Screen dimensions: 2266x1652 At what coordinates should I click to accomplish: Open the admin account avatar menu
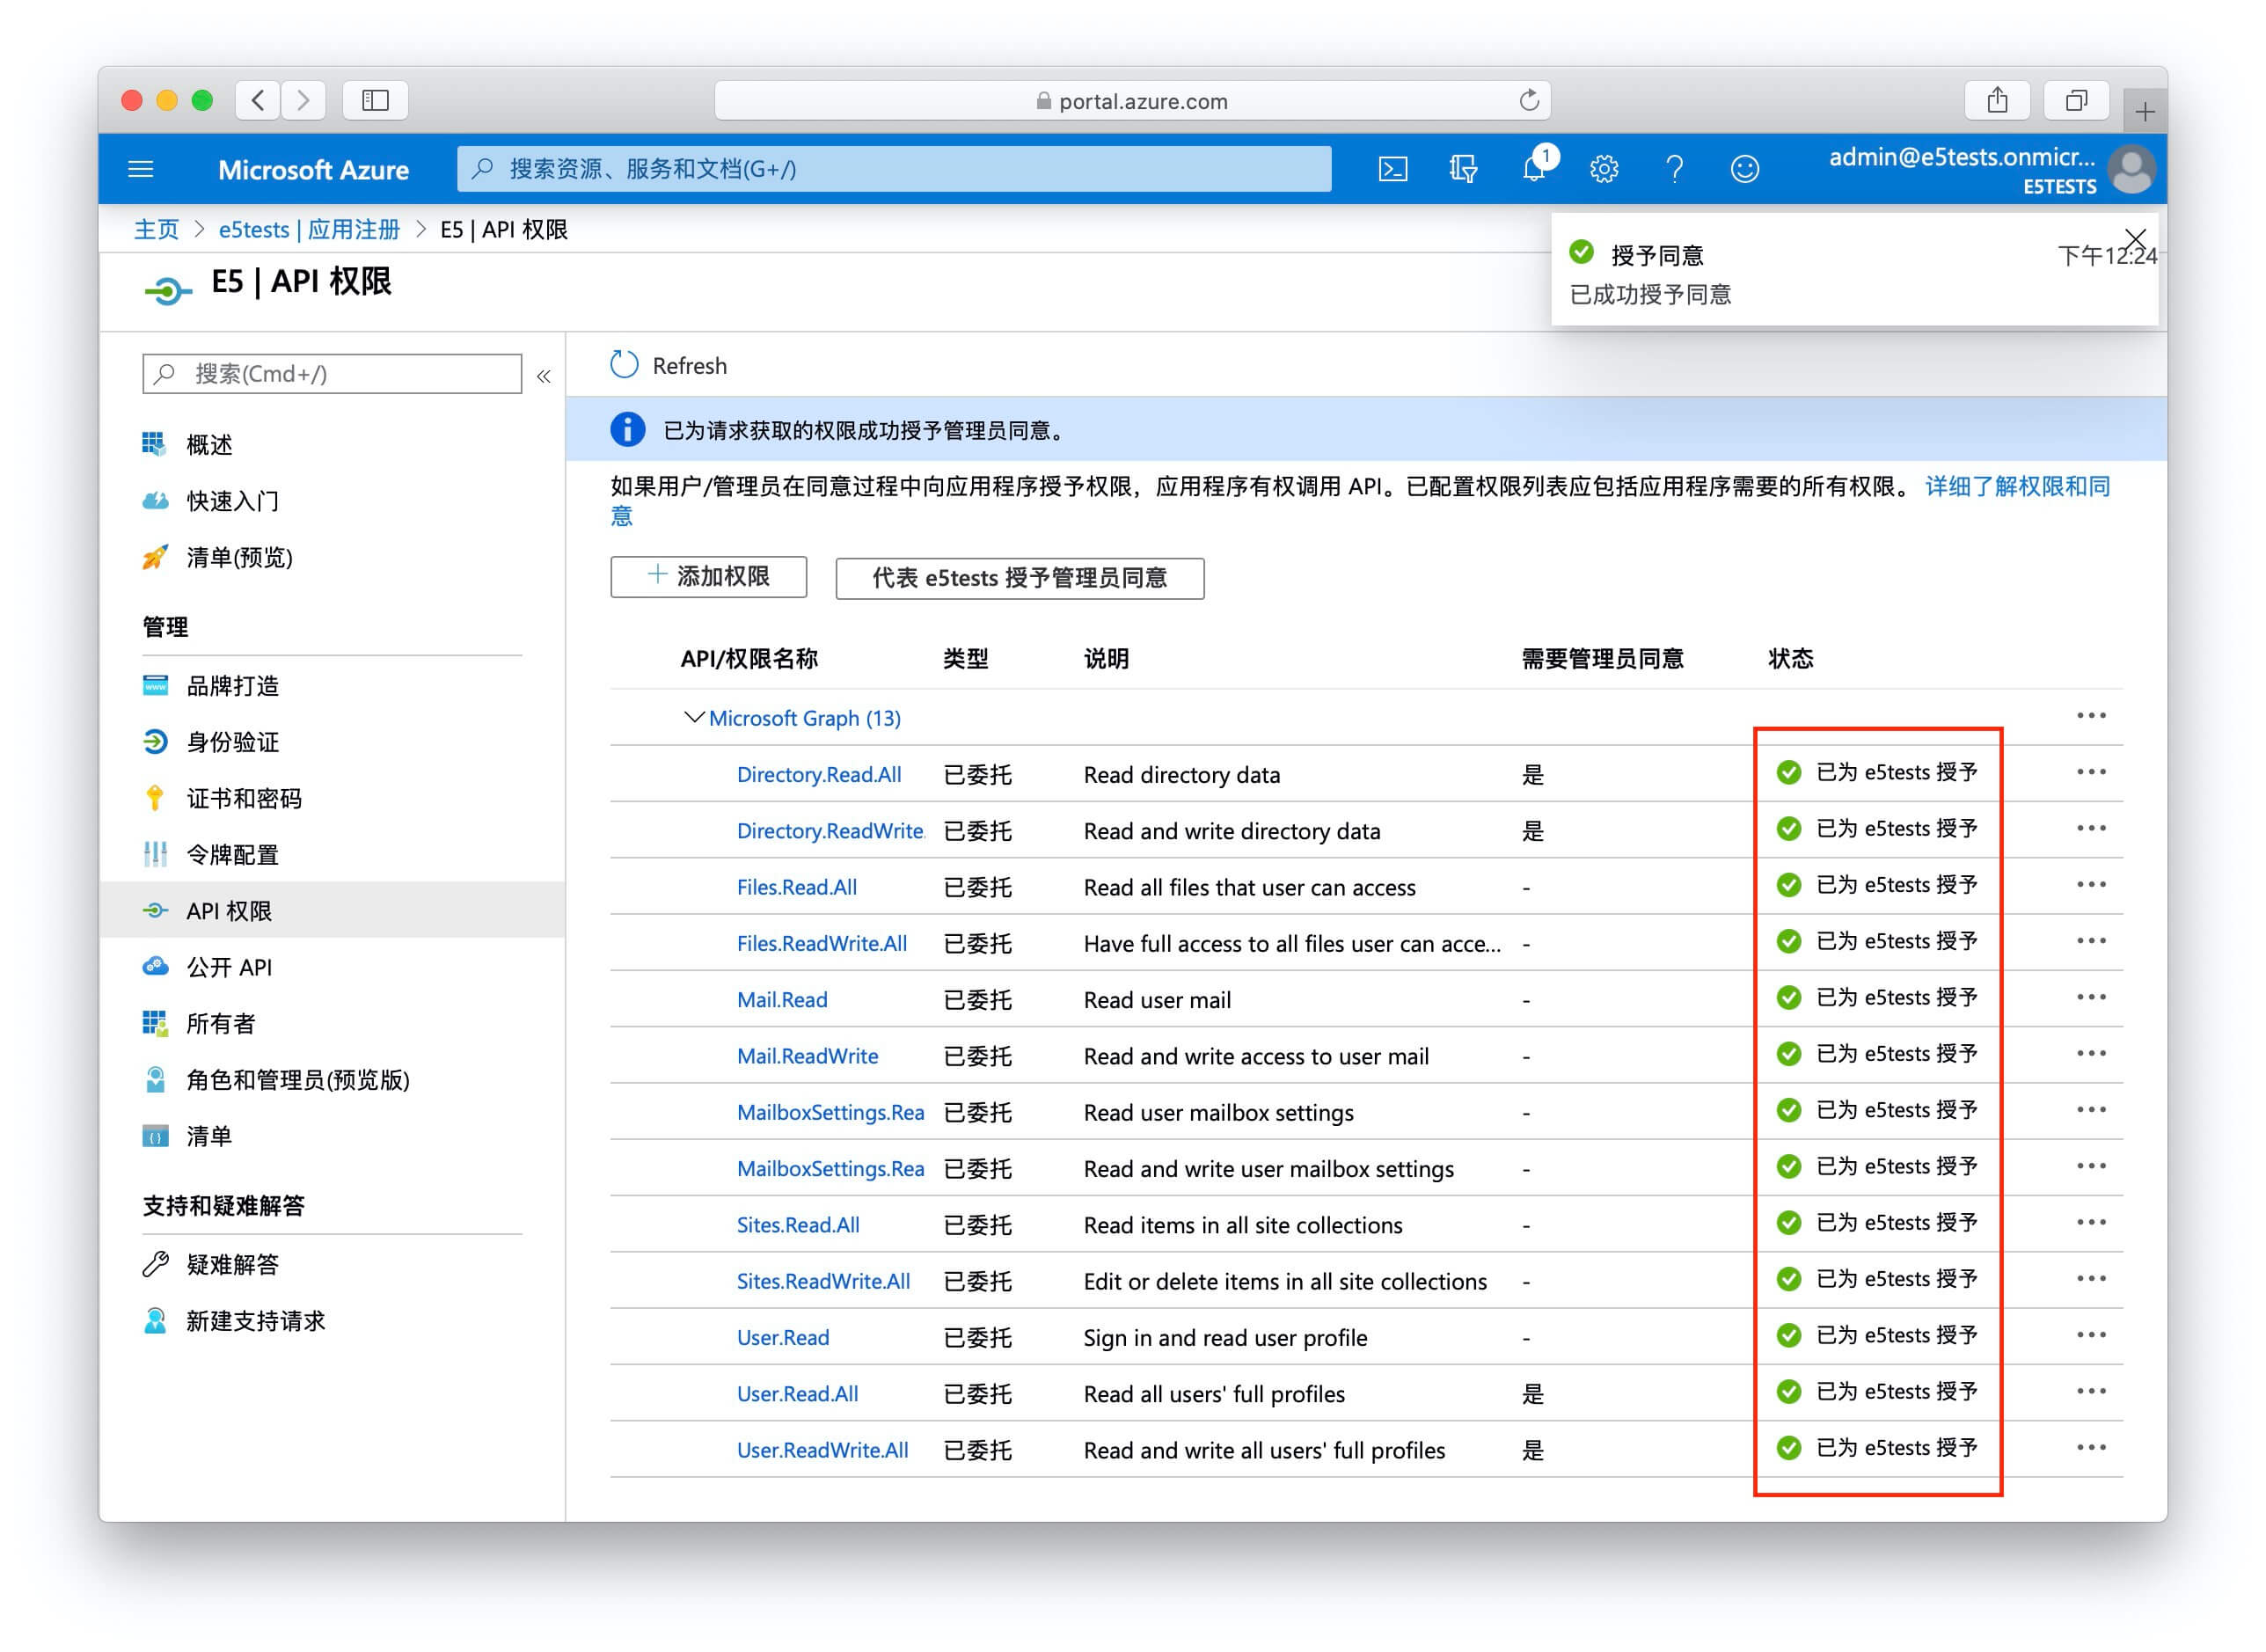coord(2131,169)
